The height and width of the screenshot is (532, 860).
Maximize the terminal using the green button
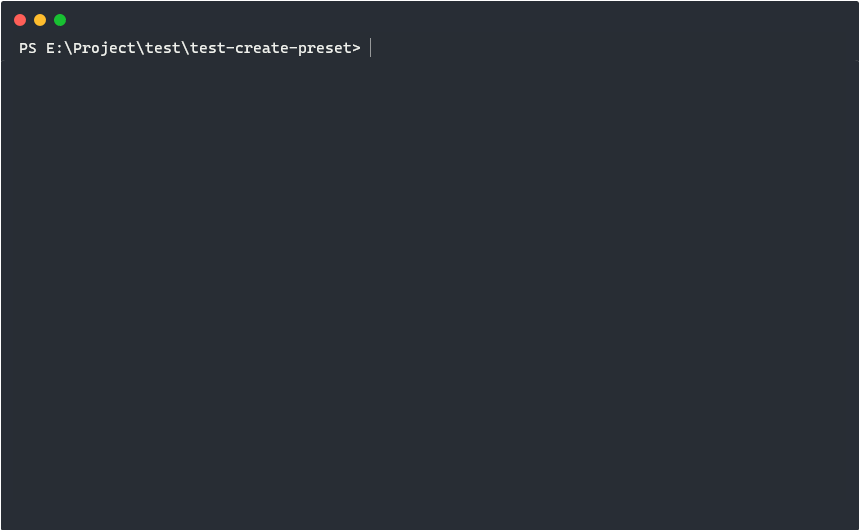coord(60,20)
